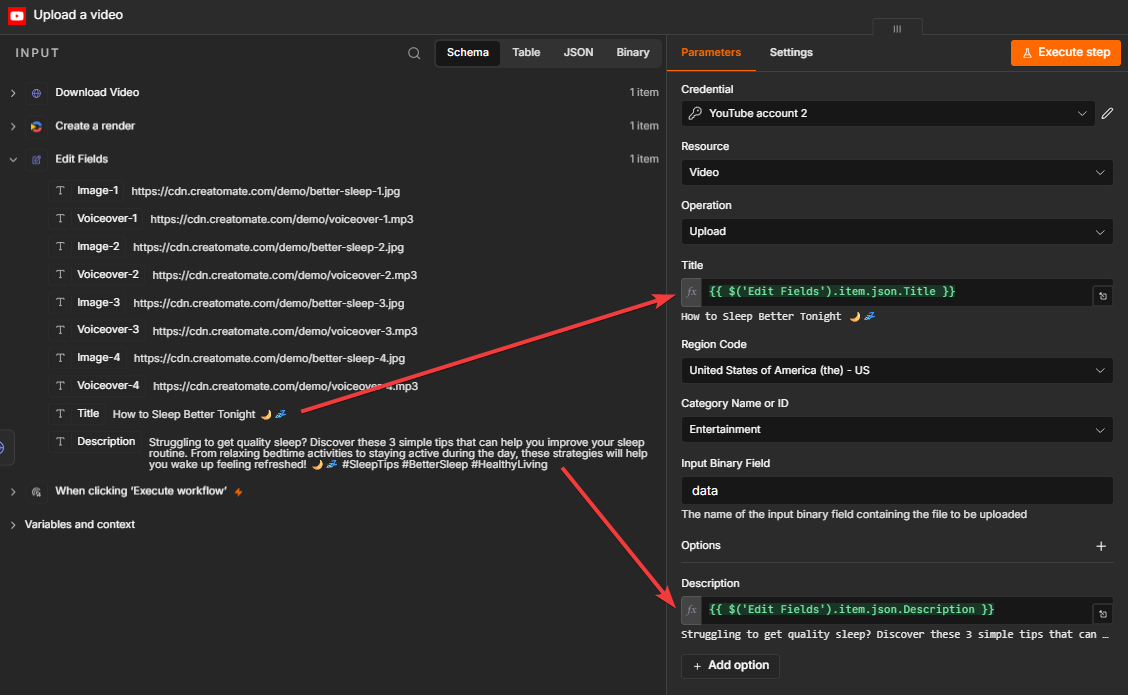Viewport: 1128px width, 695px height.
Task: Click the pencil icon to edit credential
Action: 1107,114
